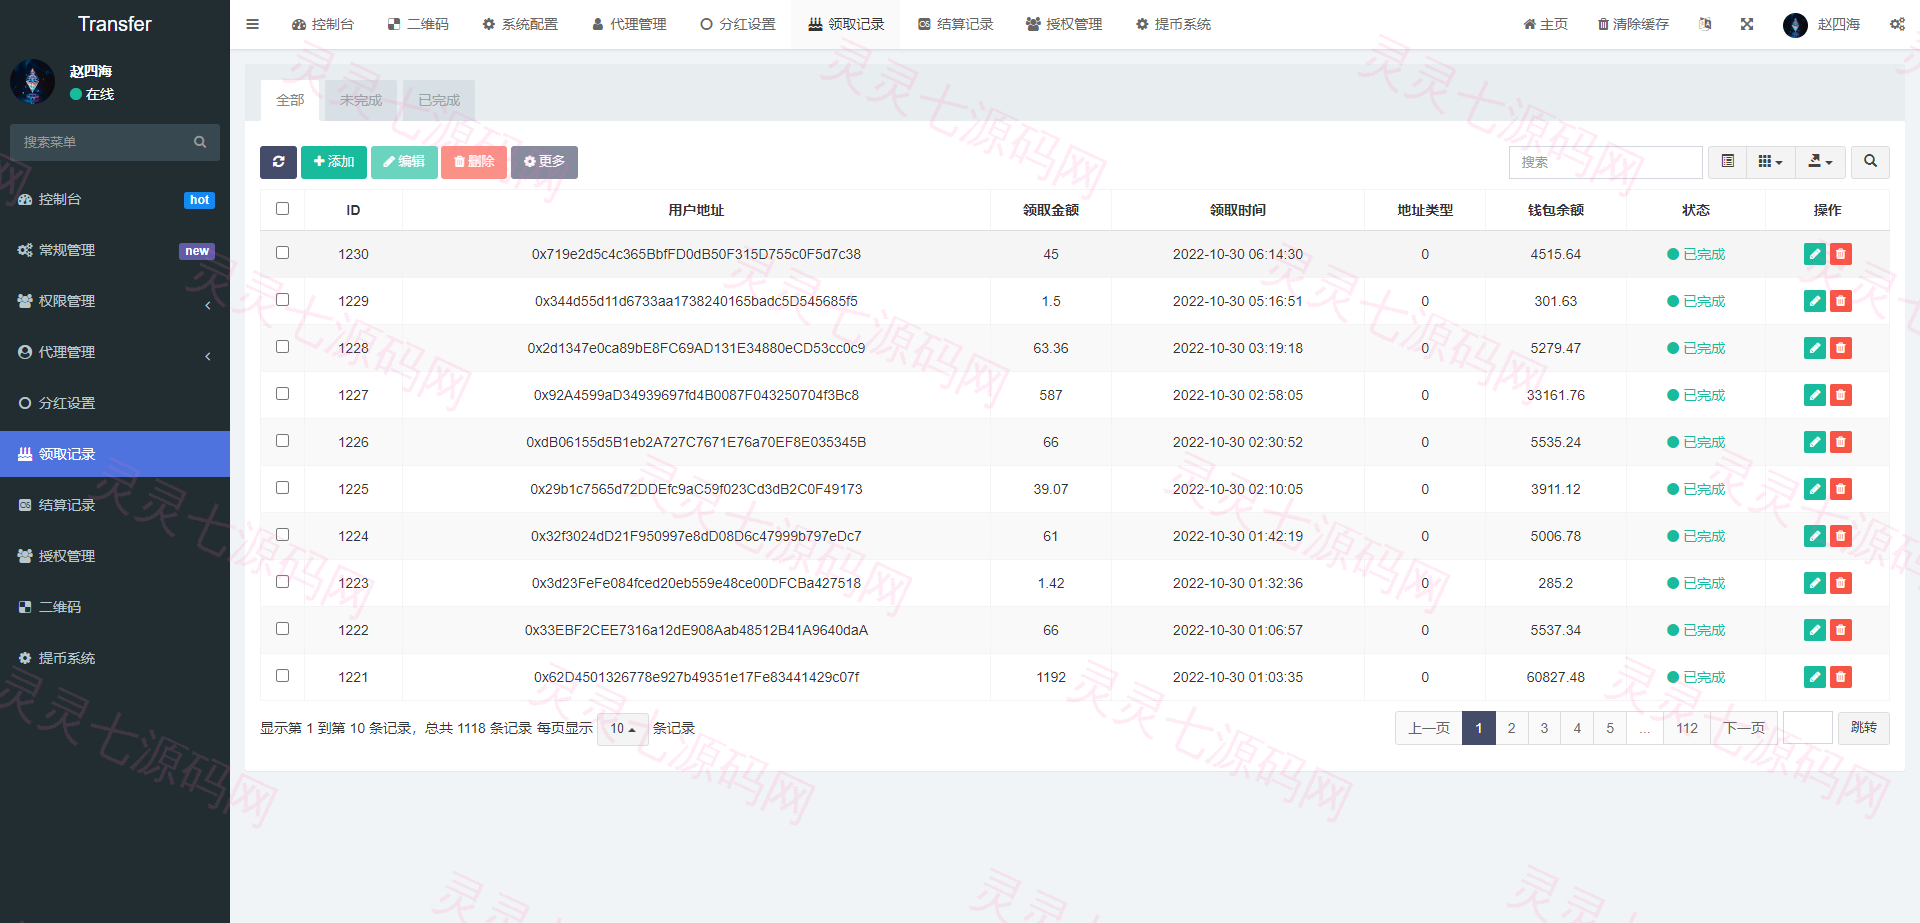Viewport: 1920px width, 923px height.
Task: Check the select-all checkbox in table header
Action: click(282, 209)
